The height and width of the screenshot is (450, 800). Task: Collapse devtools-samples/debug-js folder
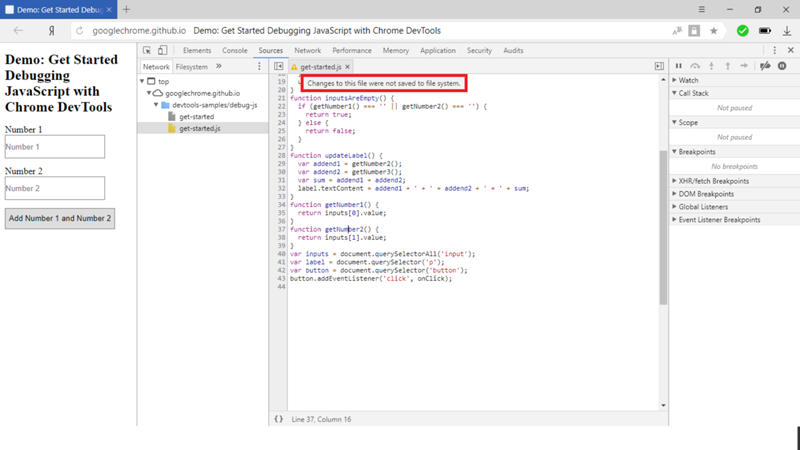click(156, 105)
